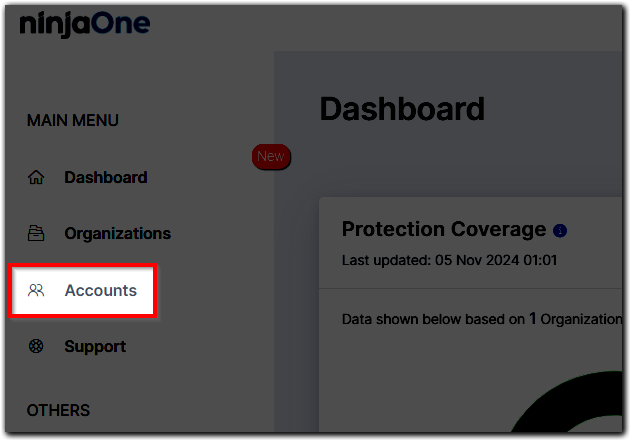Click the Organizations briefcase icon
This screenshot has height=441, width=631.
[36, 234]
